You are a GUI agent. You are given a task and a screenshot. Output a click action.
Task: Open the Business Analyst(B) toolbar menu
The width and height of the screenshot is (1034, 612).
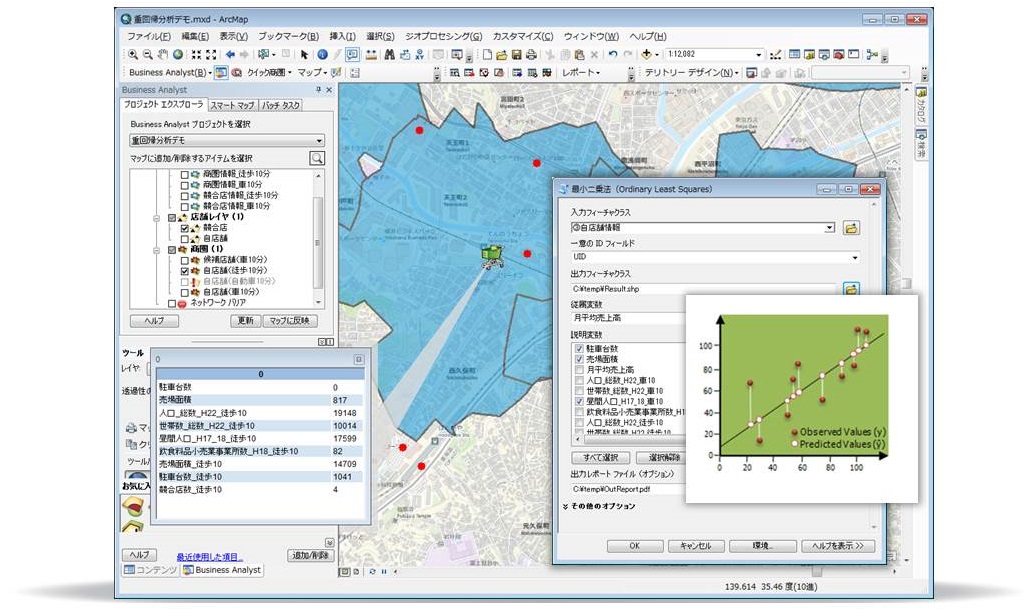pos(170,73)
